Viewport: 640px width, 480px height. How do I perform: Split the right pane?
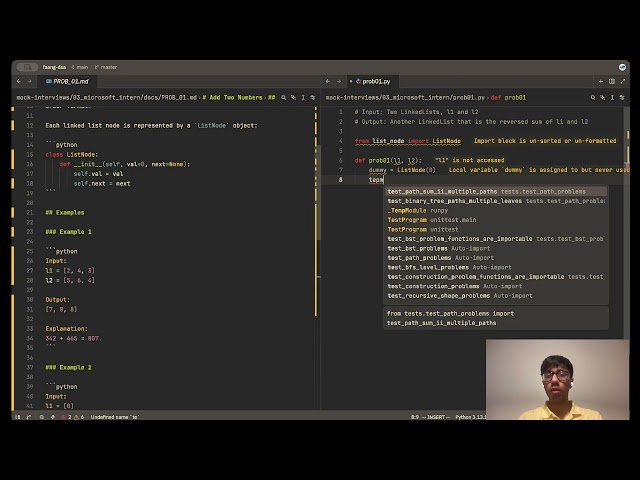coord(612,81)
